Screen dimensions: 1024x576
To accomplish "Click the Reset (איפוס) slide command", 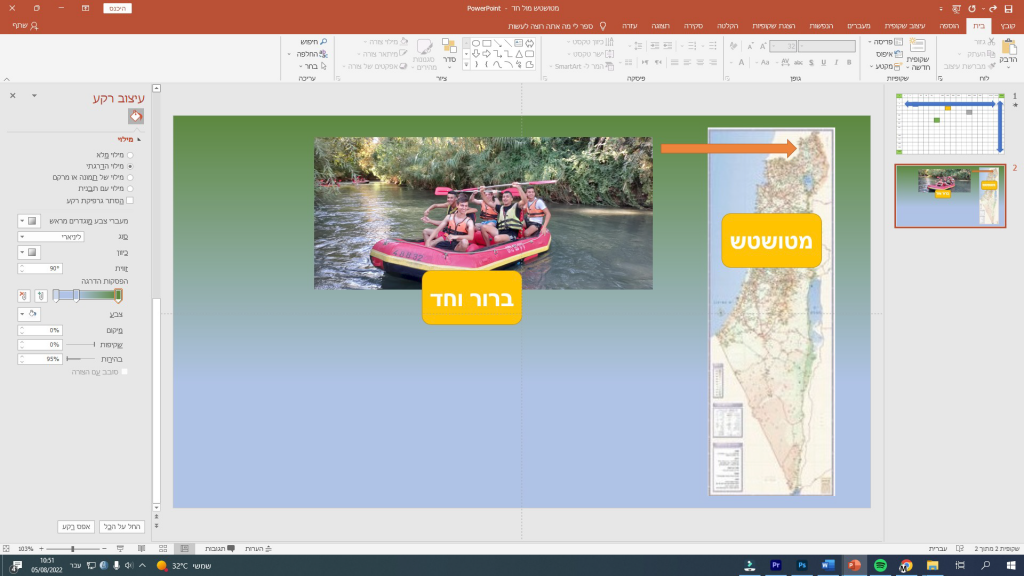I will coord(889,54).
